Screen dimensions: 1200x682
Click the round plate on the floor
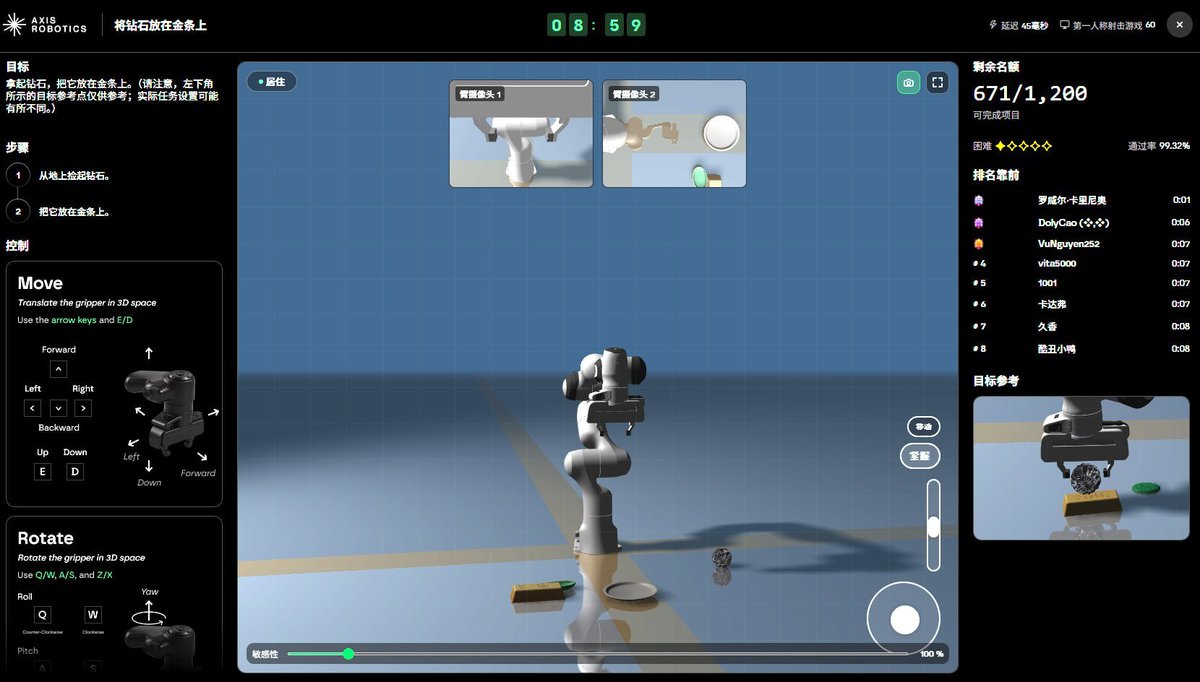pos(631,591)
